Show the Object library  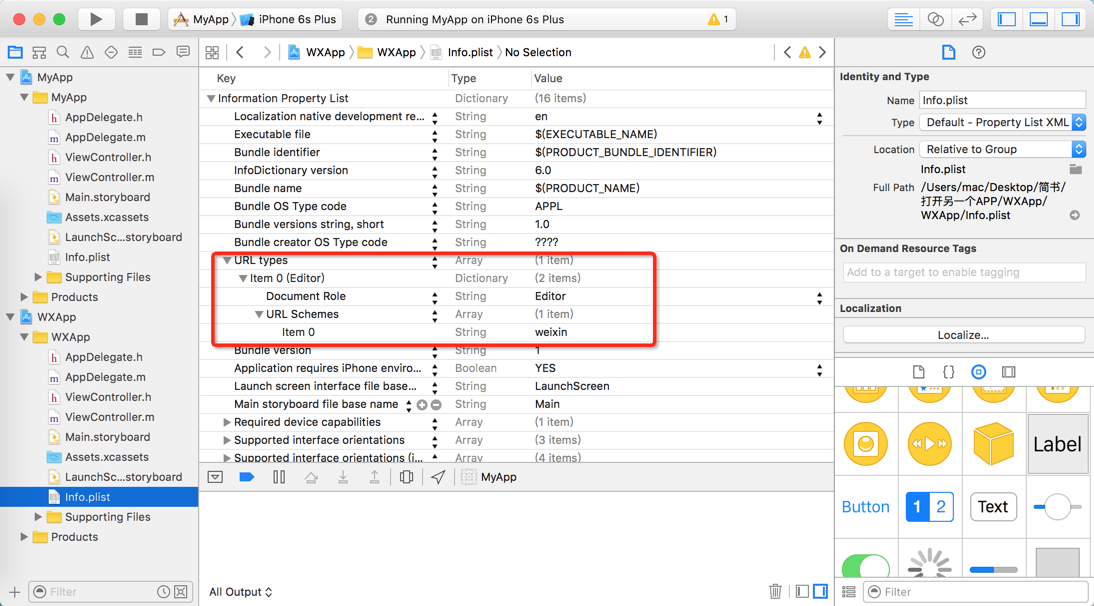pos(979,372)
